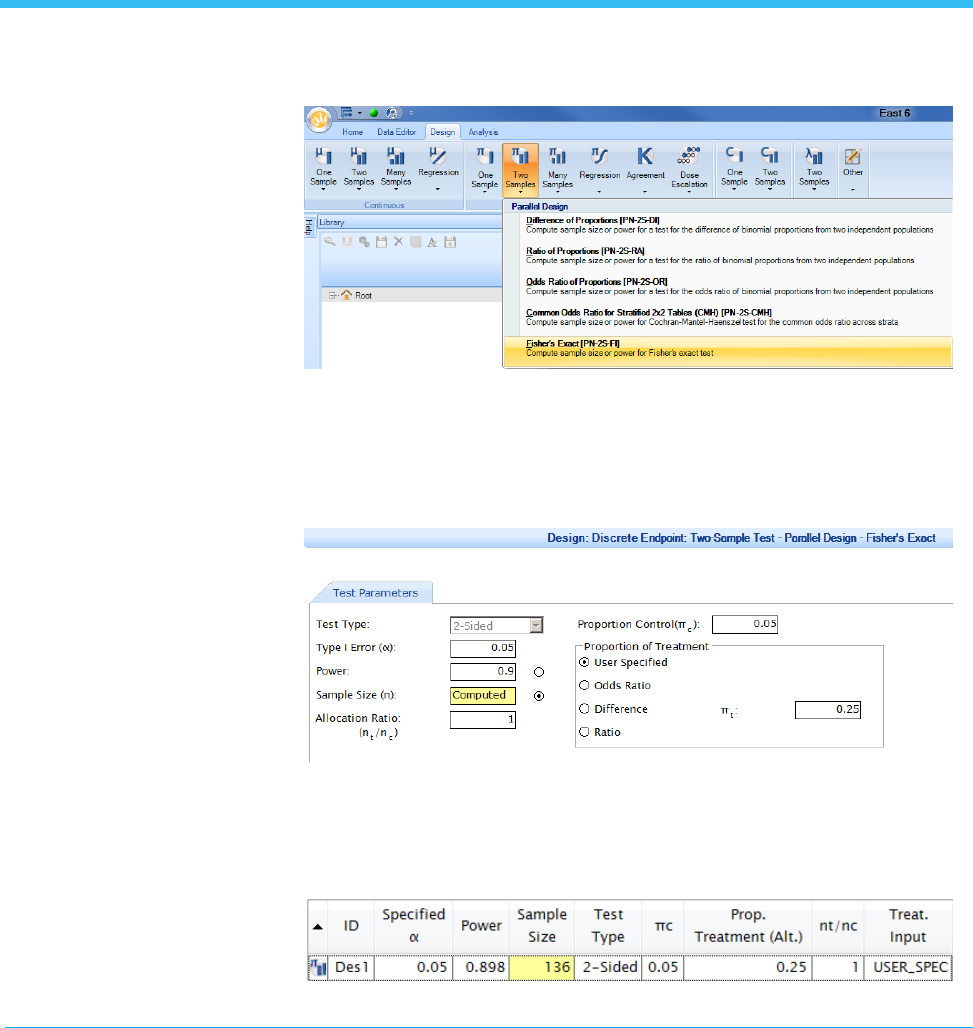Collapse the Root tree node expander
Screen dimensions: 973x1028
click(x=332, y=296)
